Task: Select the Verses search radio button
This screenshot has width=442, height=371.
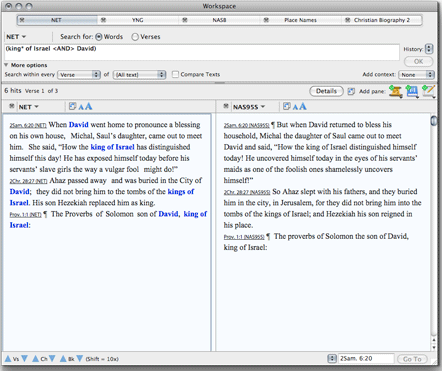Action: coord(135,37)
